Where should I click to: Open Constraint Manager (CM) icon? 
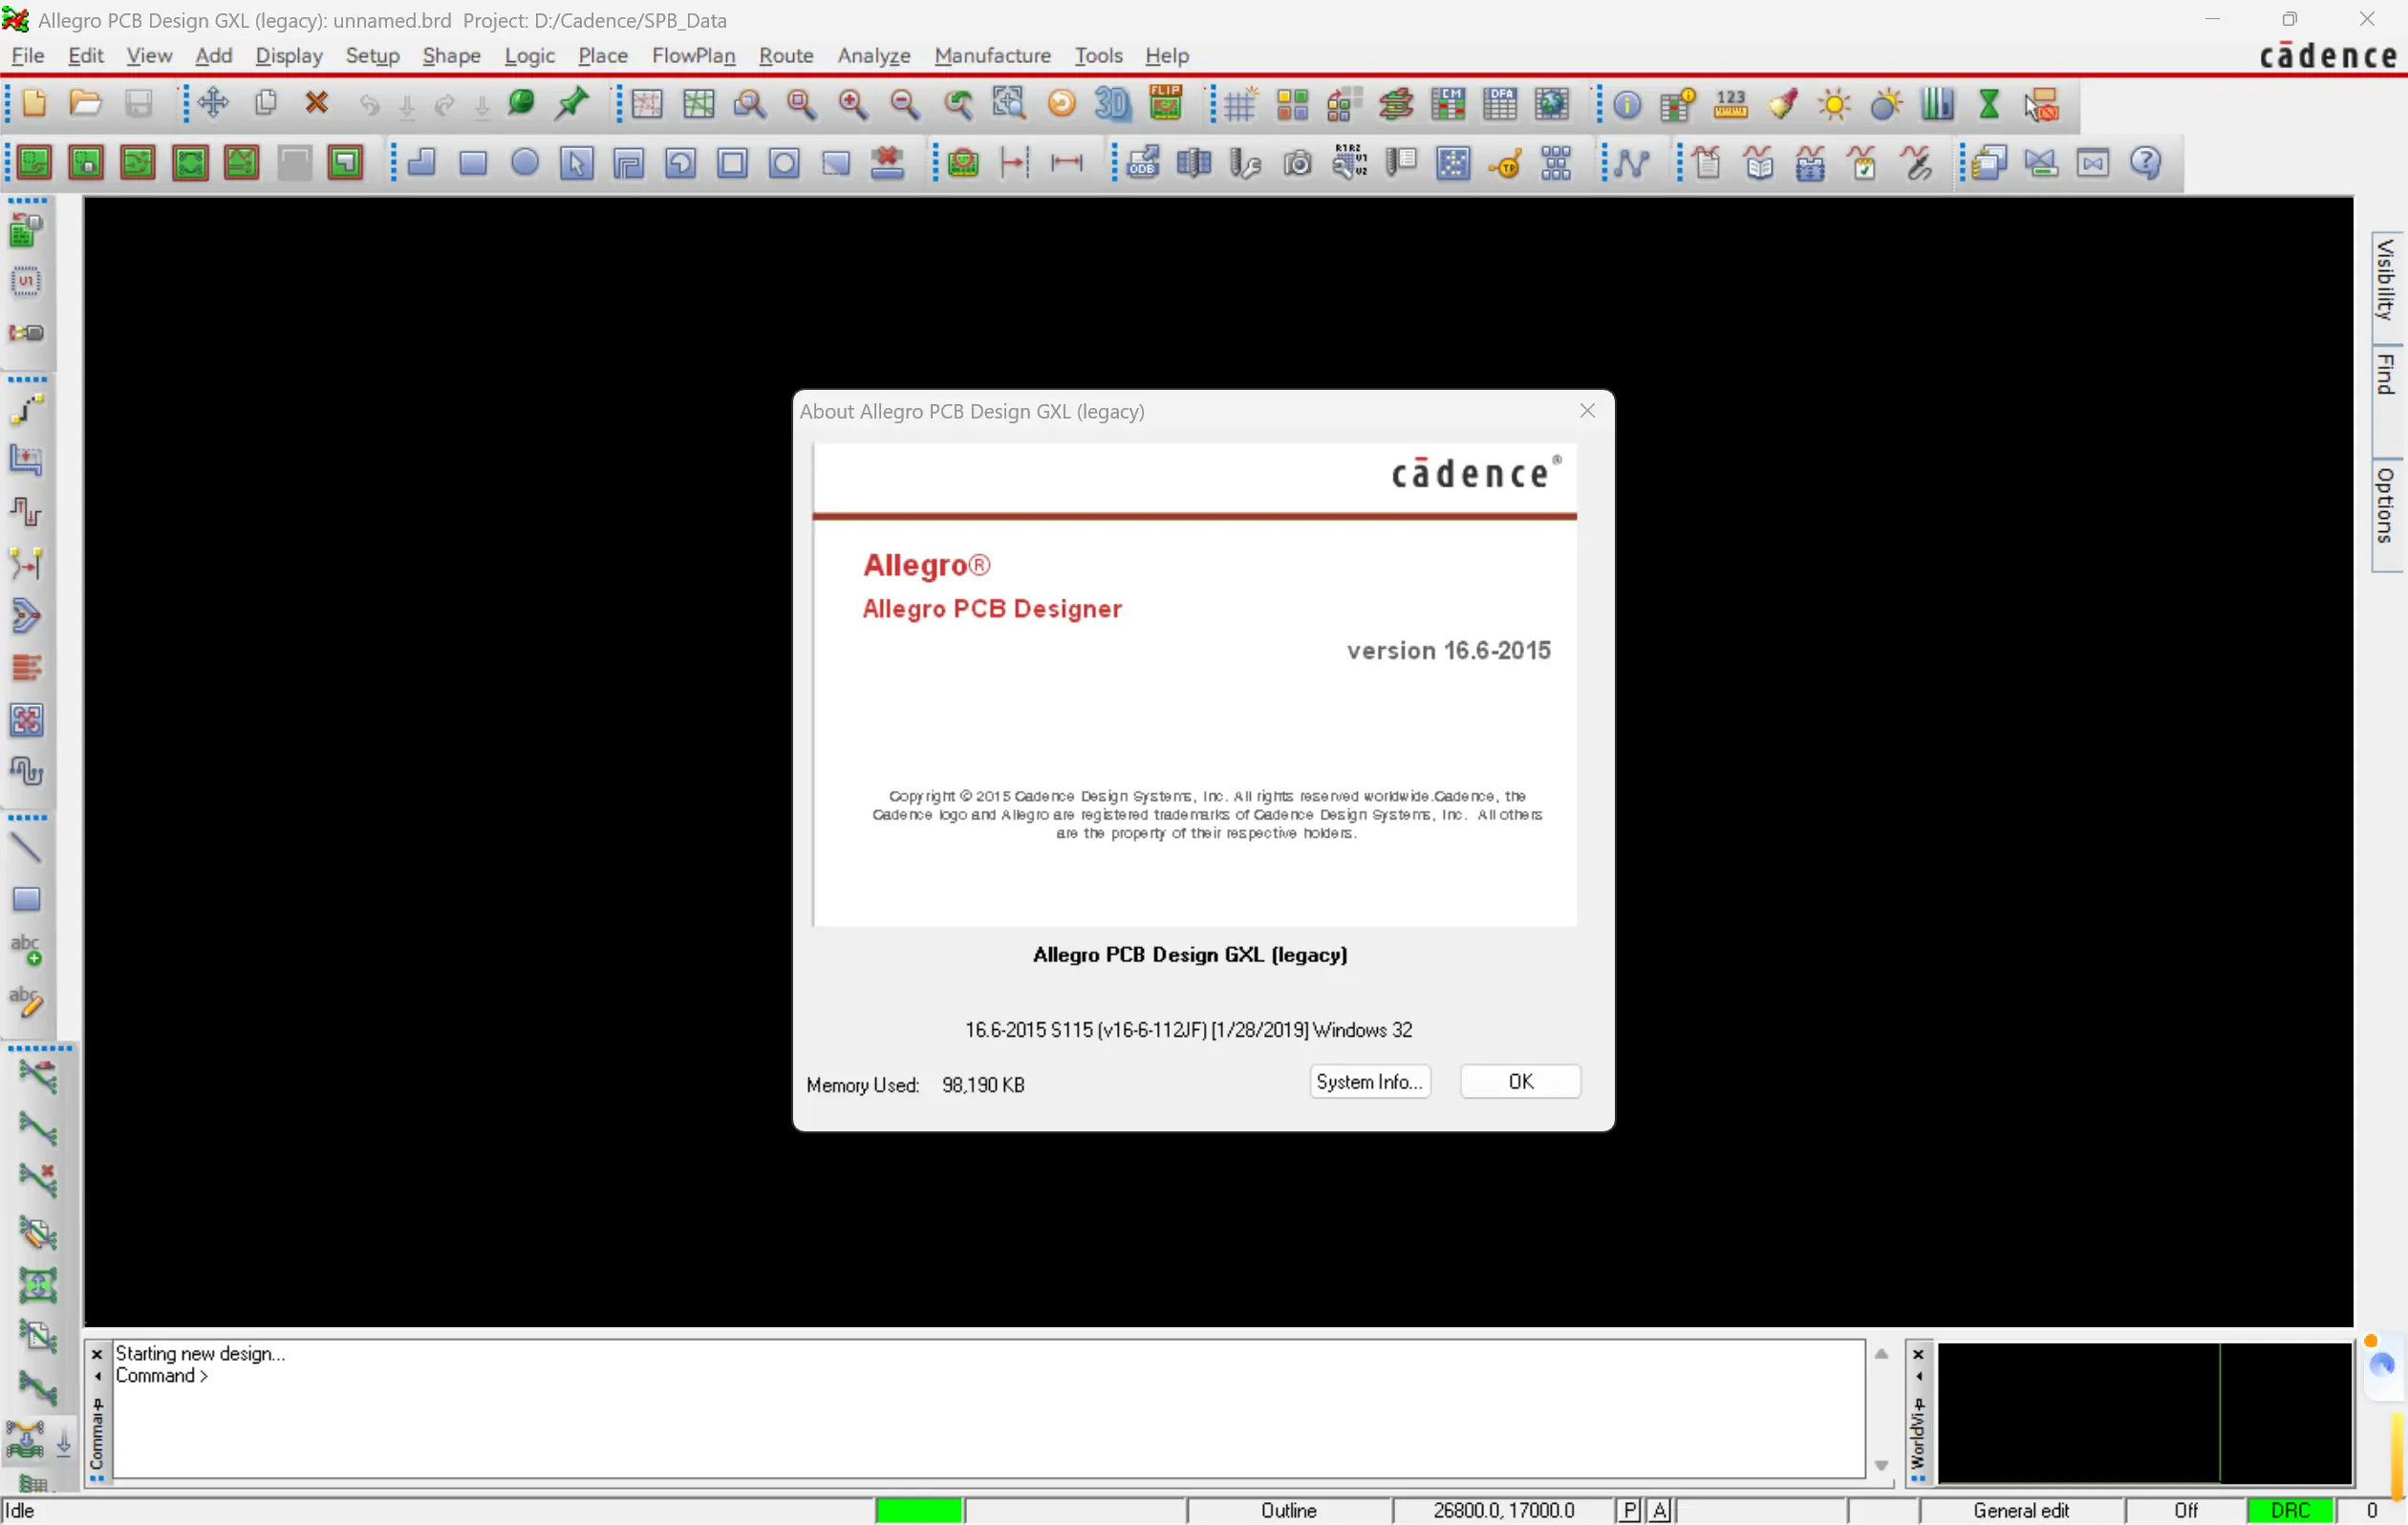pos(1447,104)
